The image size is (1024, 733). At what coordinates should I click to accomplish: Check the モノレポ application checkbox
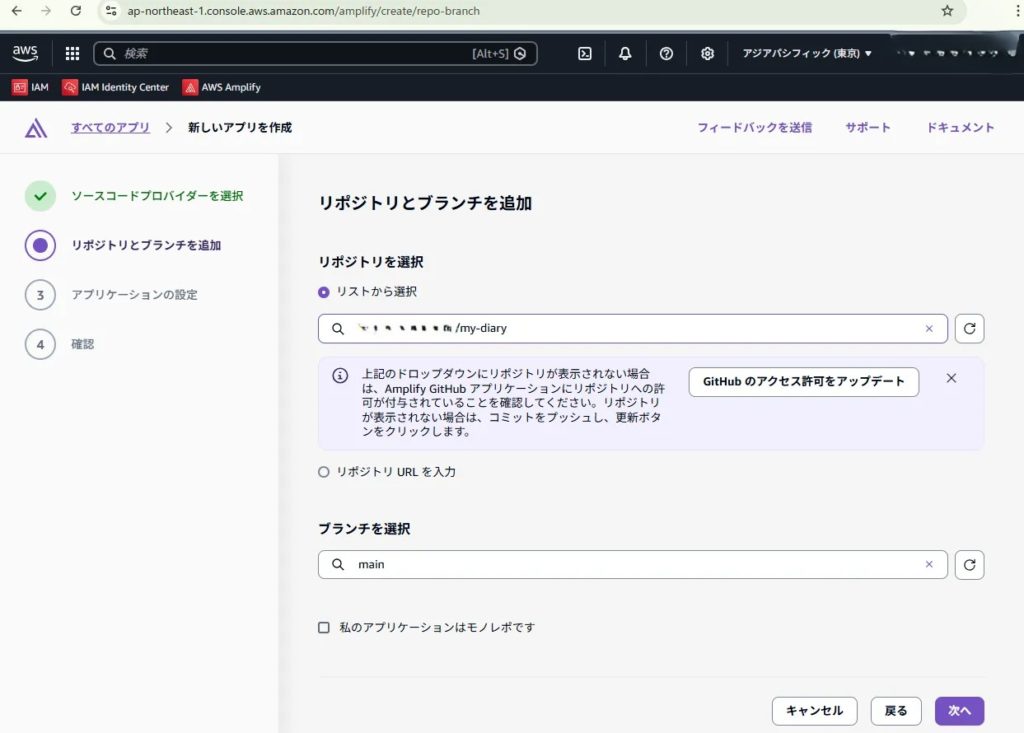tap(324, 628)
